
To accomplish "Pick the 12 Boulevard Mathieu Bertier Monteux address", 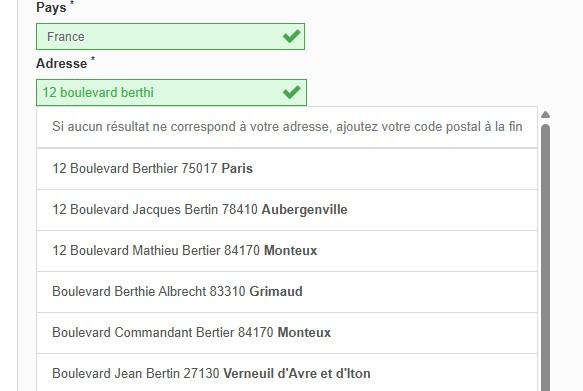I will click(x=287, y=251).
